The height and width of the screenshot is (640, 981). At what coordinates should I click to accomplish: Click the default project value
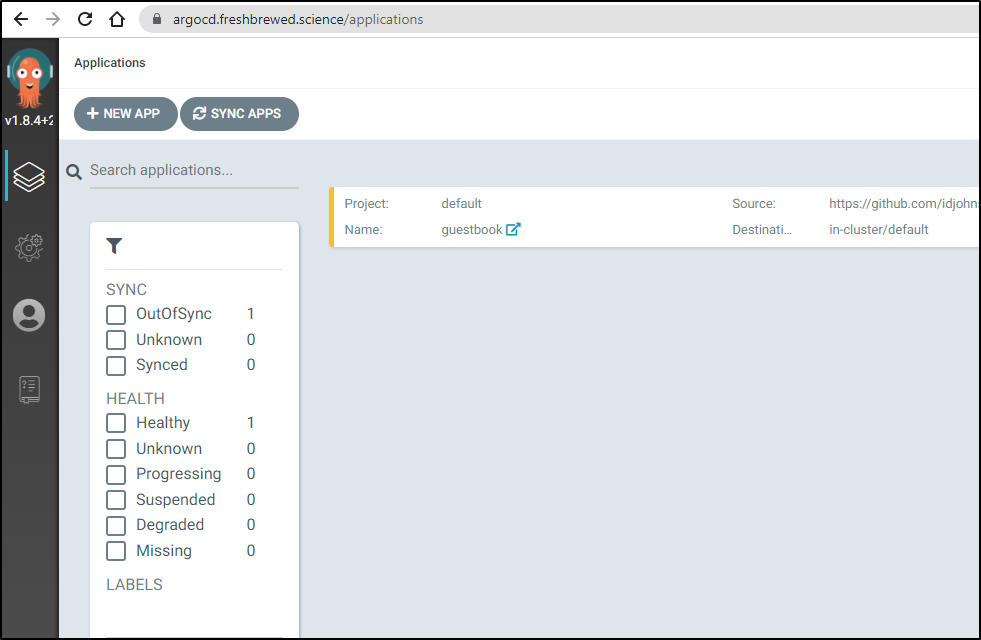[x=461, y=203]
